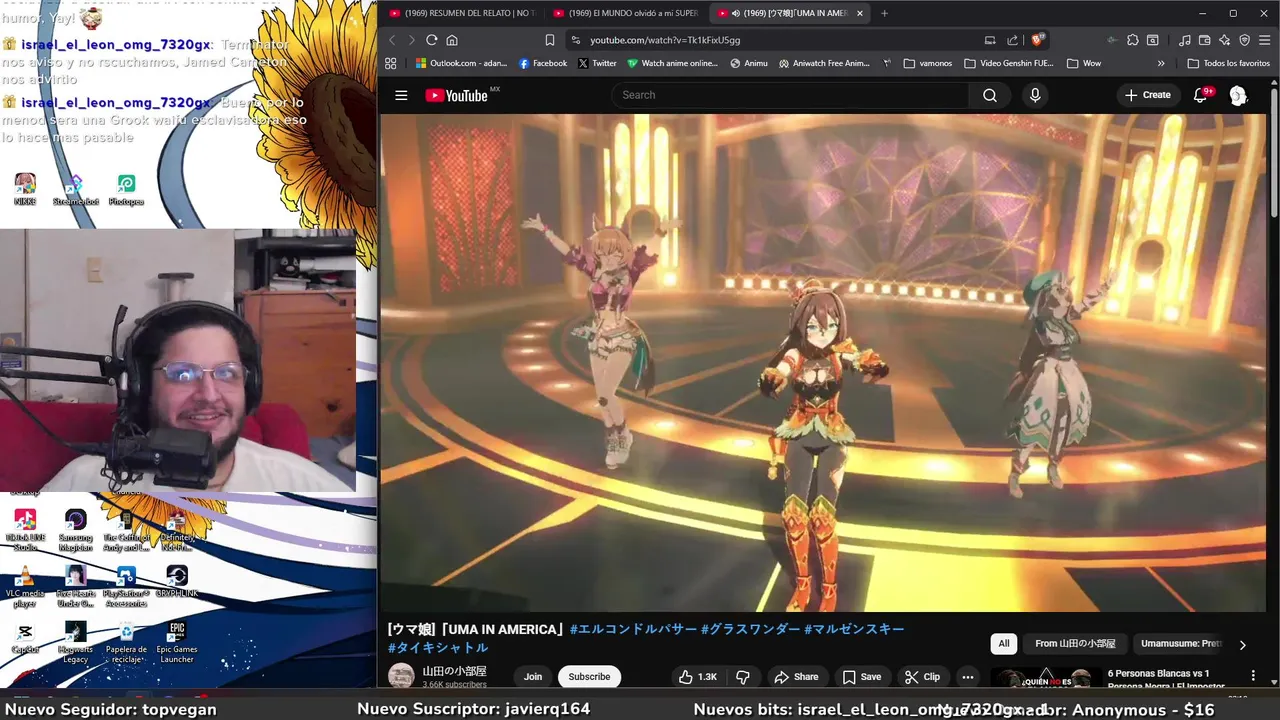Start voice search with microphone icon

(1035, 95)
